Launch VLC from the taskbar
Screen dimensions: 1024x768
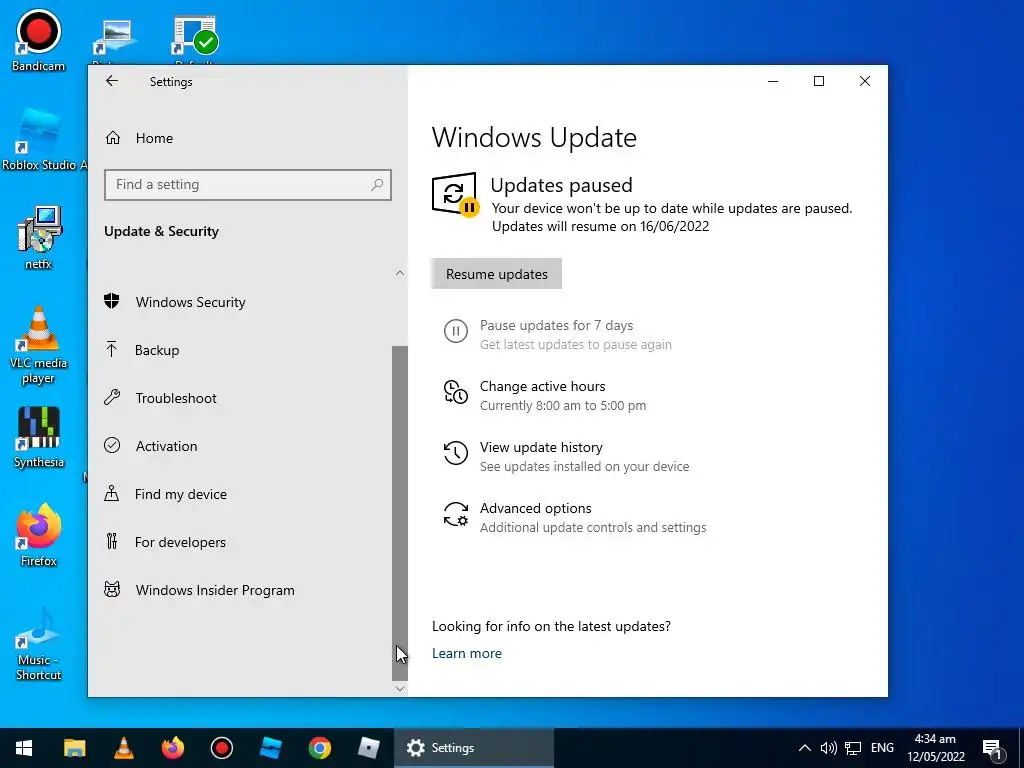point(123,748)
